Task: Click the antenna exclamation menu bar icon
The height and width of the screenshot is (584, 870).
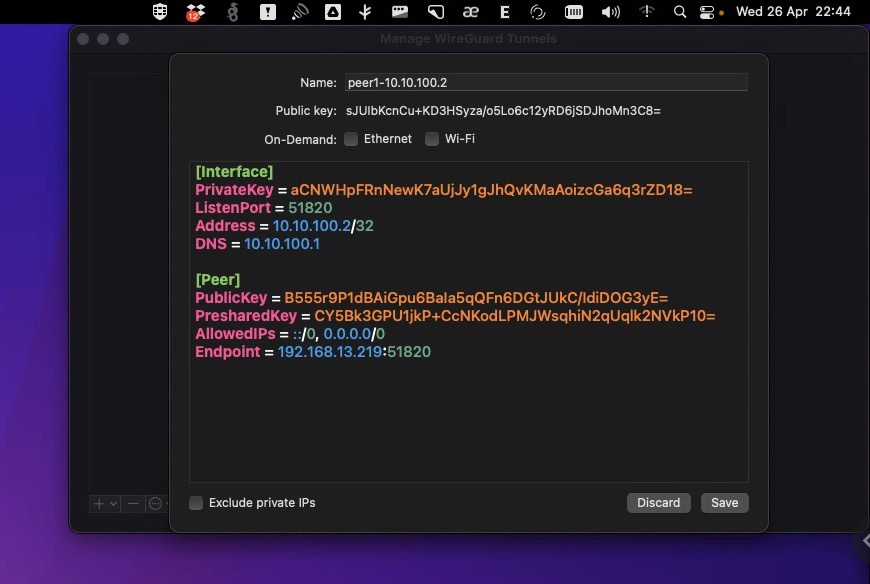Action: point(646,11)
